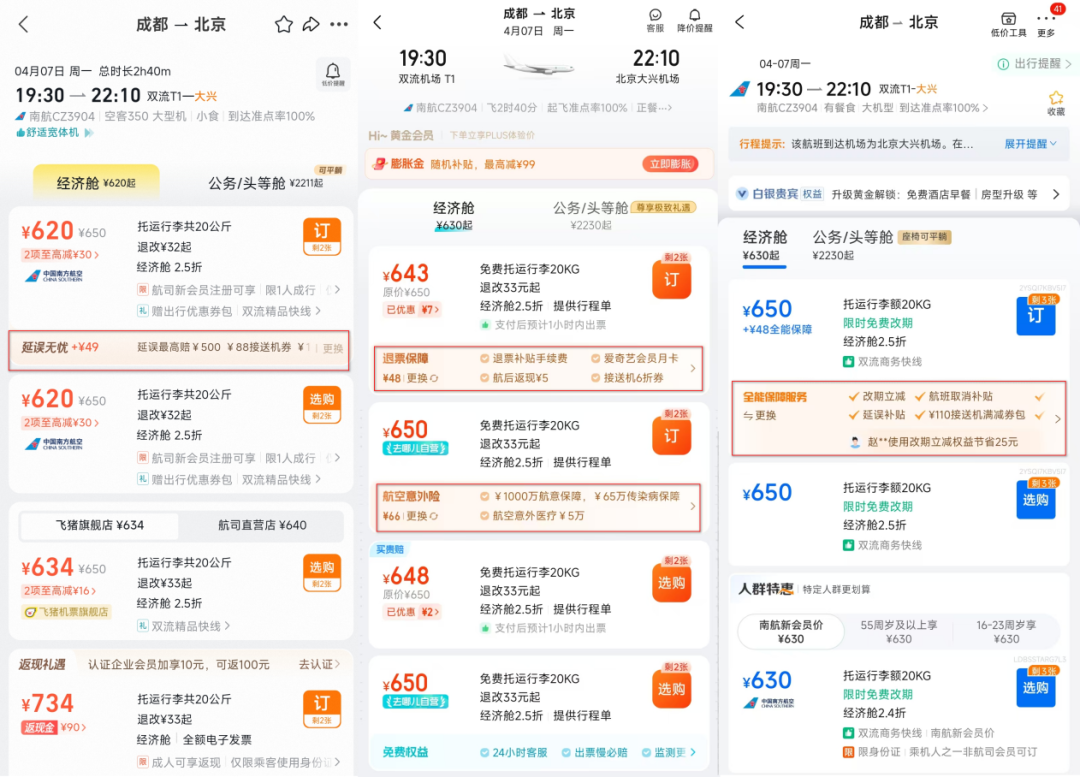Select the 经济舱 ¥620起 tab

coord(96,183)
